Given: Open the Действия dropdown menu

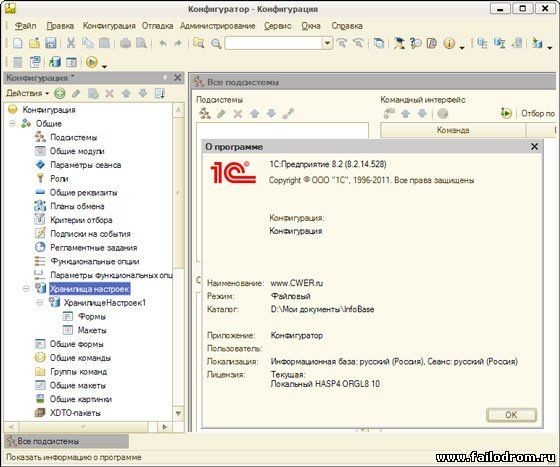Looking at the screenshot, I should tap(28, 94).
